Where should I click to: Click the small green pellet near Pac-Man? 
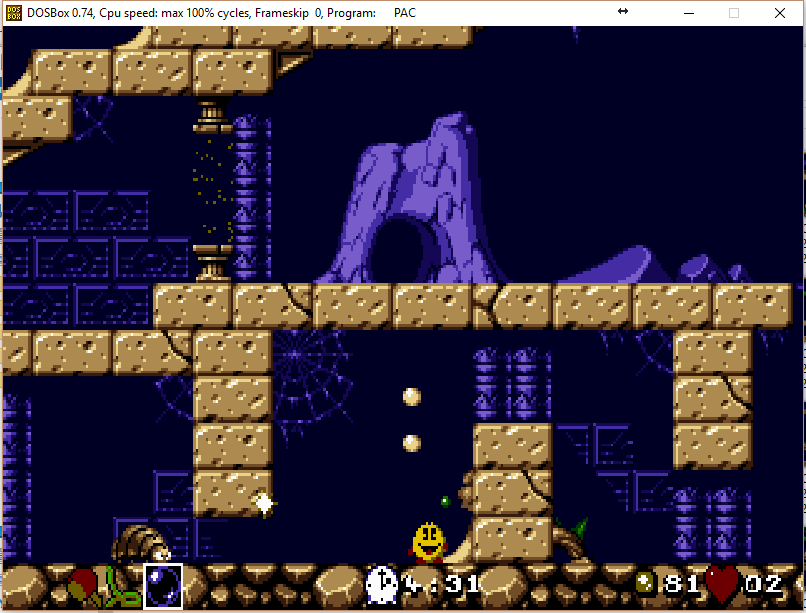[x=445, y=501]
